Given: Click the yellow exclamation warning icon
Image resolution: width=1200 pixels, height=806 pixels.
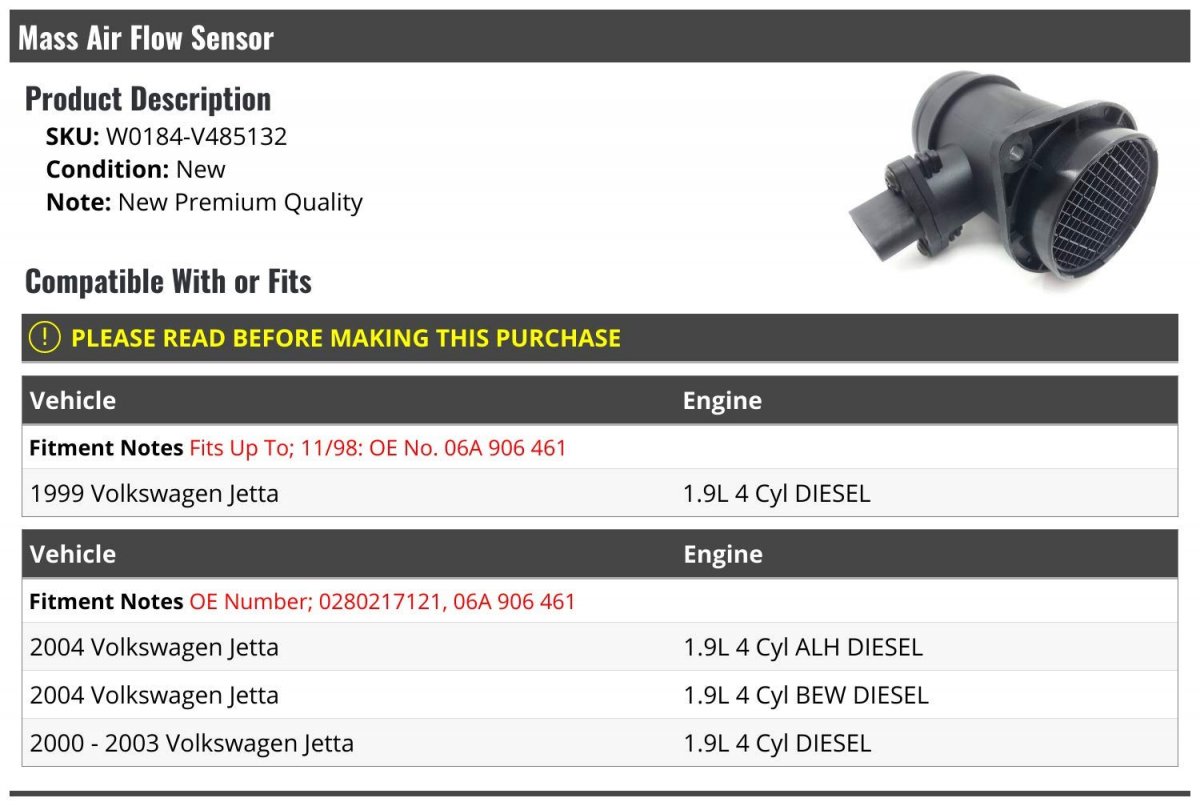Looking at the screenshot, I should pos(45,338).
